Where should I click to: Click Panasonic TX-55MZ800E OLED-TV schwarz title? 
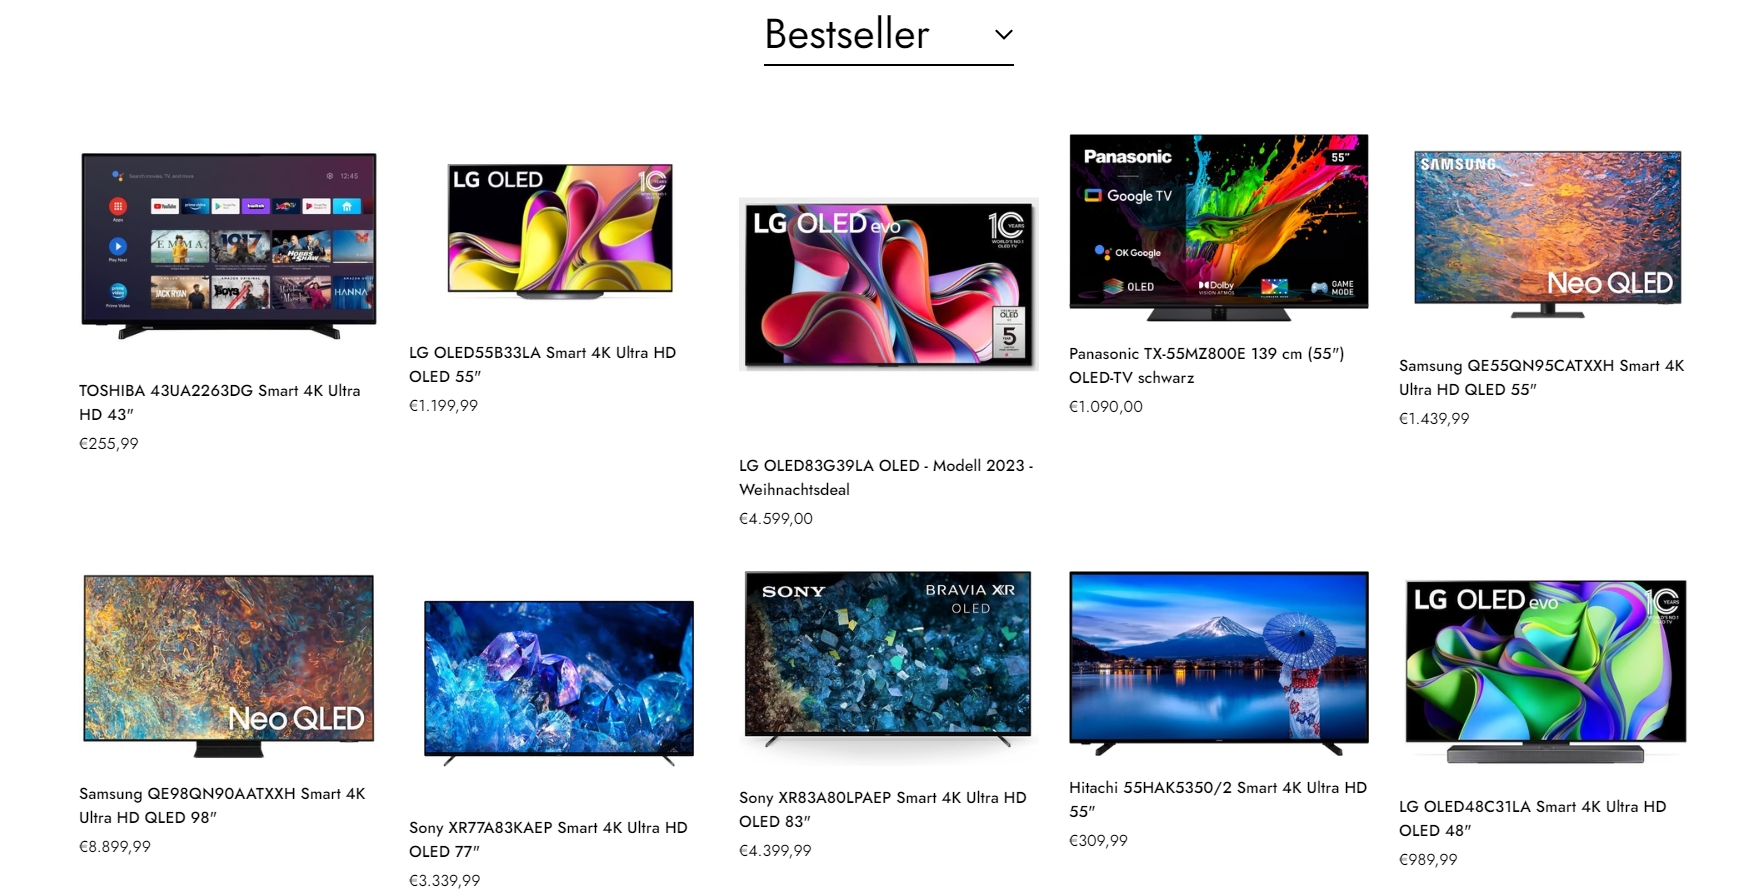click(x=1207, y=365)
